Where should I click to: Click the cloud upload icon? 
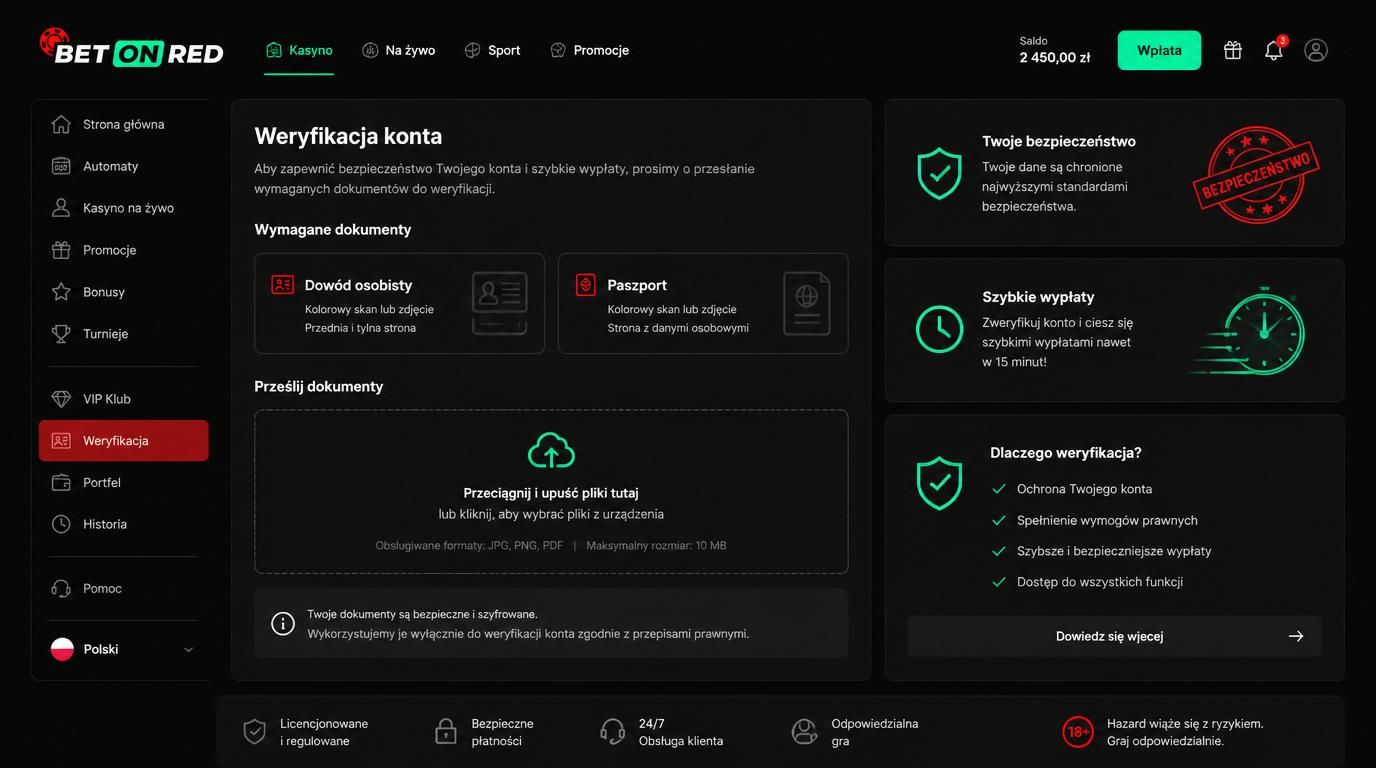point(551,451)
